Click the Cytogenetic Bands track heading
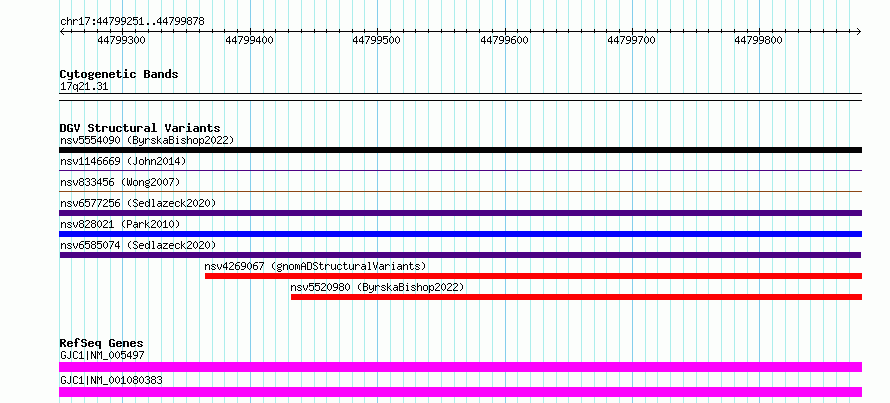This screenshot has width=890, height=403. tap(119, 74)
